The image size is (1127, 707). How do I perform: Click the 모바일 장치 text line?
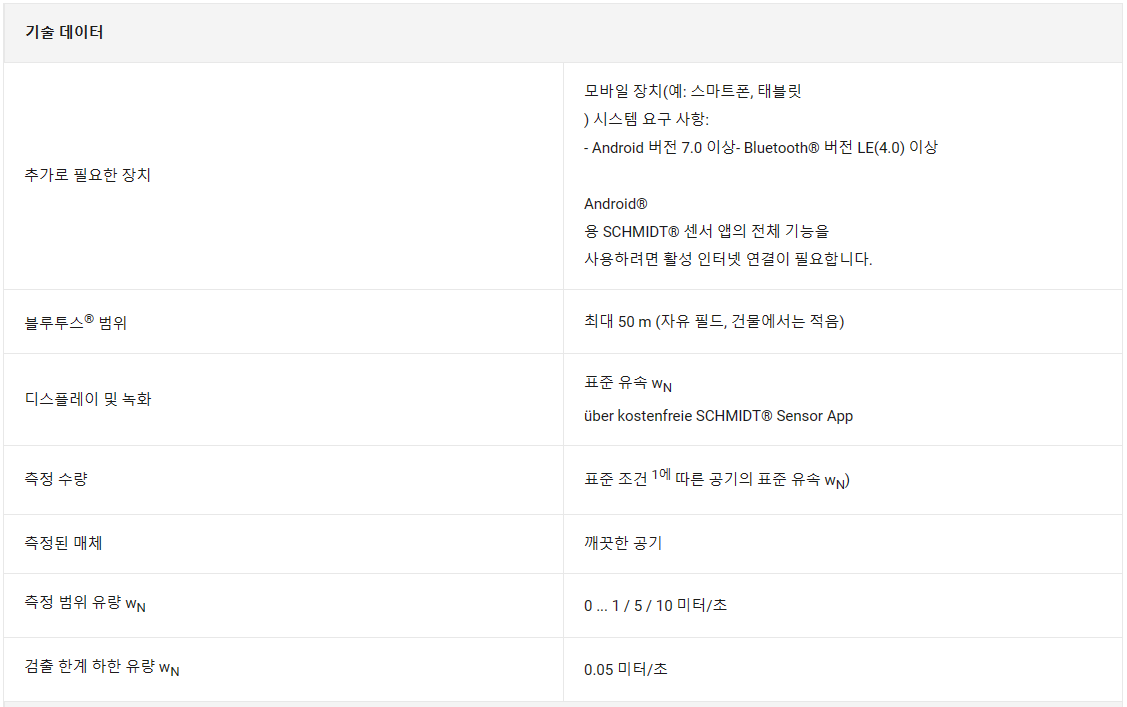(693, 91)
